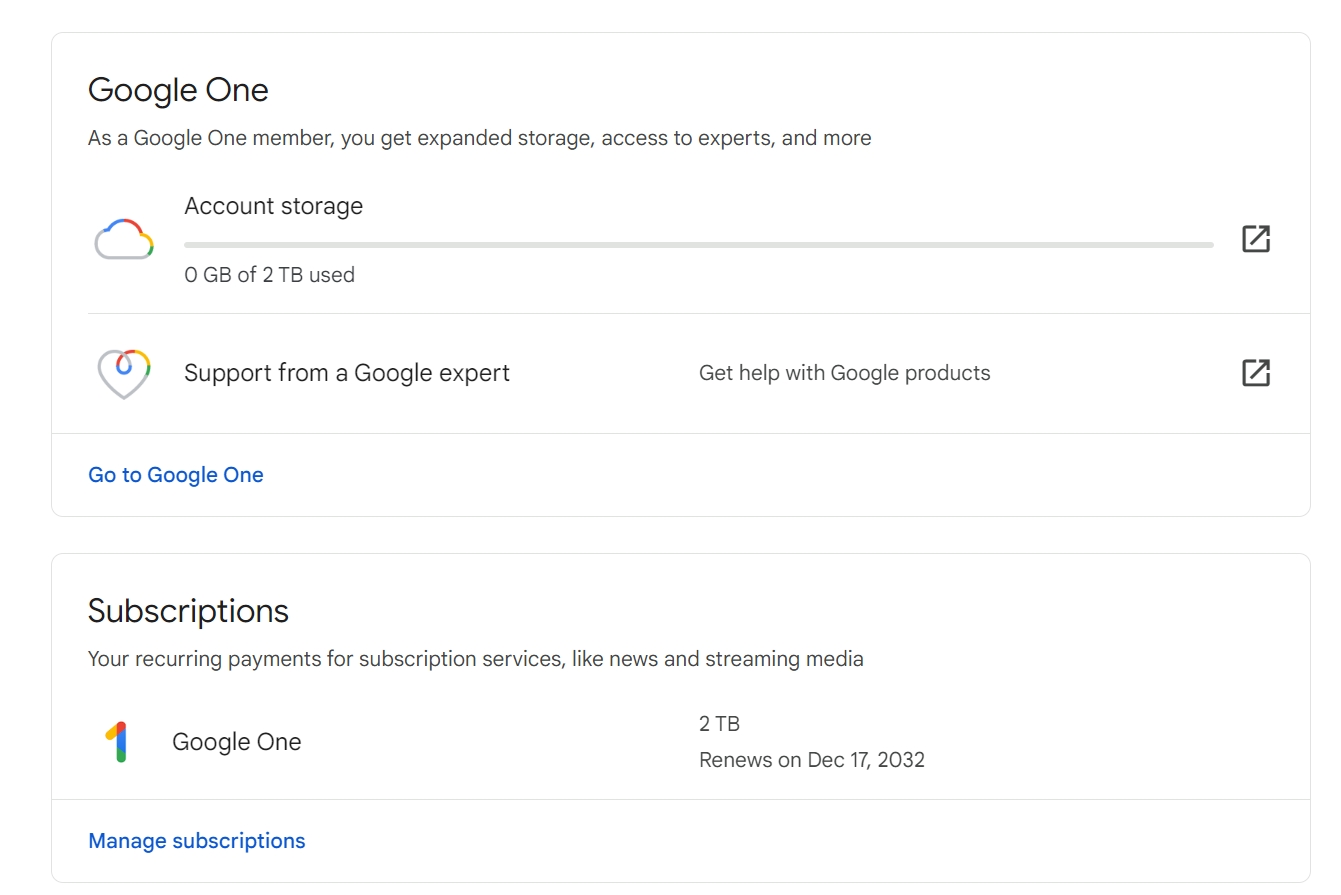Screen dimensions: 1341x895
Task: Open Account storage external link icon
Action: (1255, 239)
